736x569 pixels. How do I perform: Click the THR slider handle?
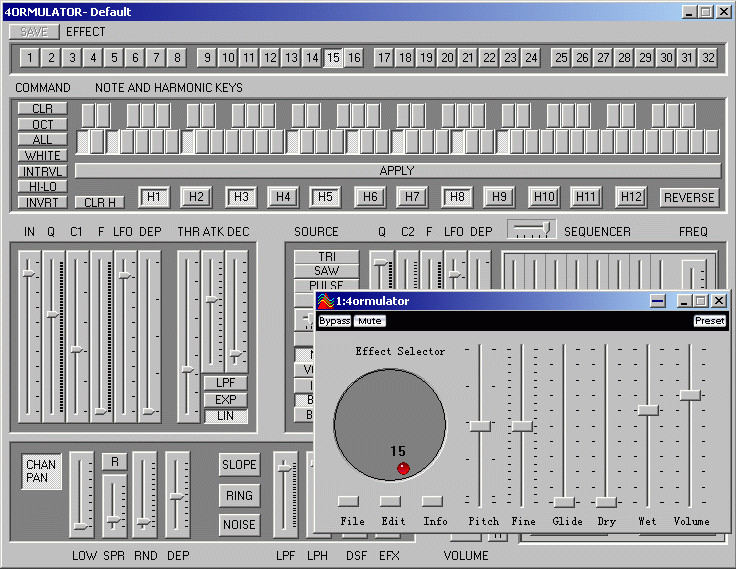tap(188, 369)
